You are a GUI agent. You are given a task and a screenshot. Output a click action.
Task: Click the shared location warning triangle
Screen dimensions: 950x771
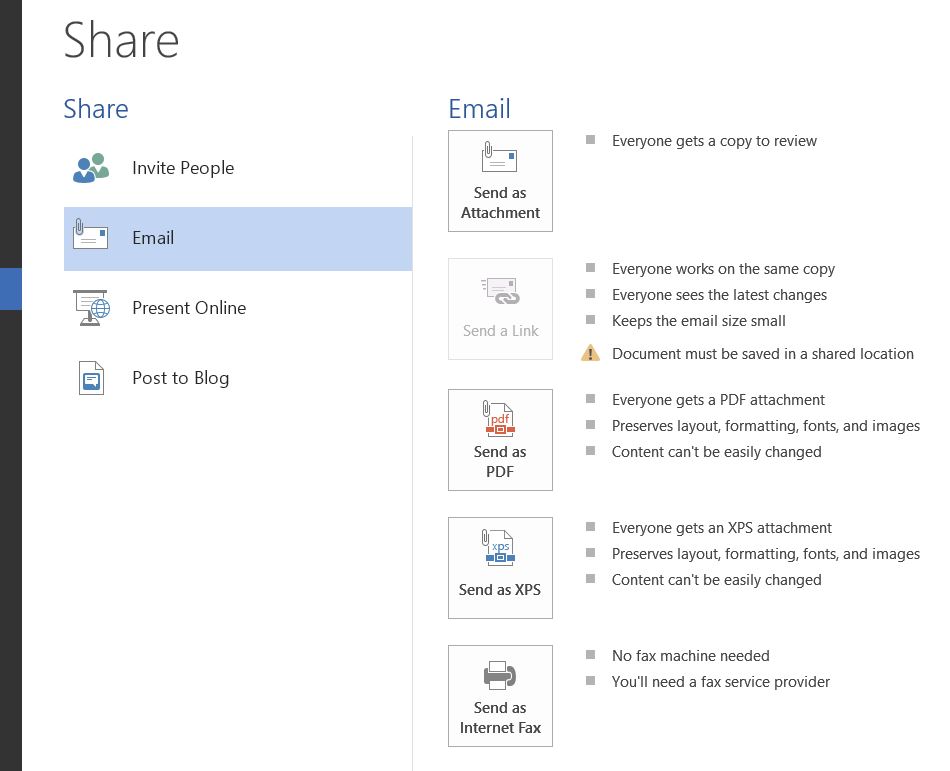coord(589,352)
